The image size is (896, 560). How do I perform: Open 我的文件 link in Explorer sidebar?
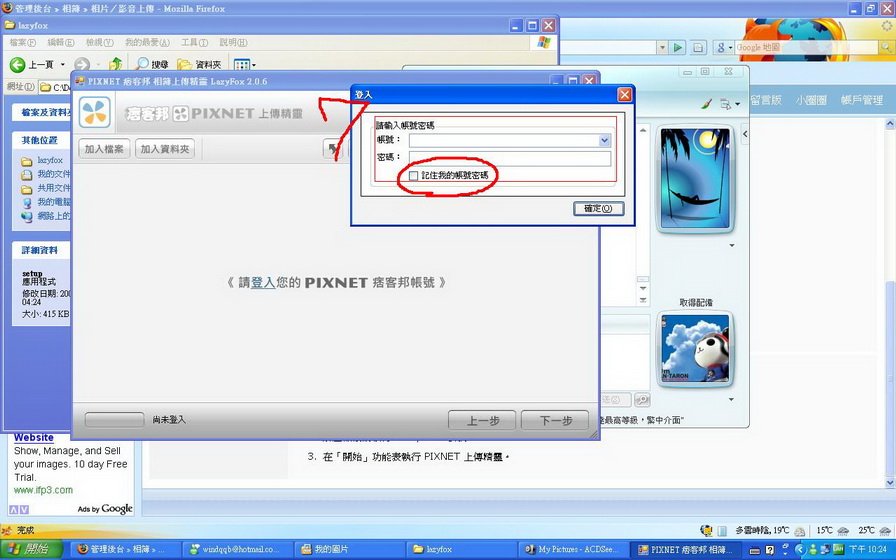pyautogui.click(x=54, y=174)
